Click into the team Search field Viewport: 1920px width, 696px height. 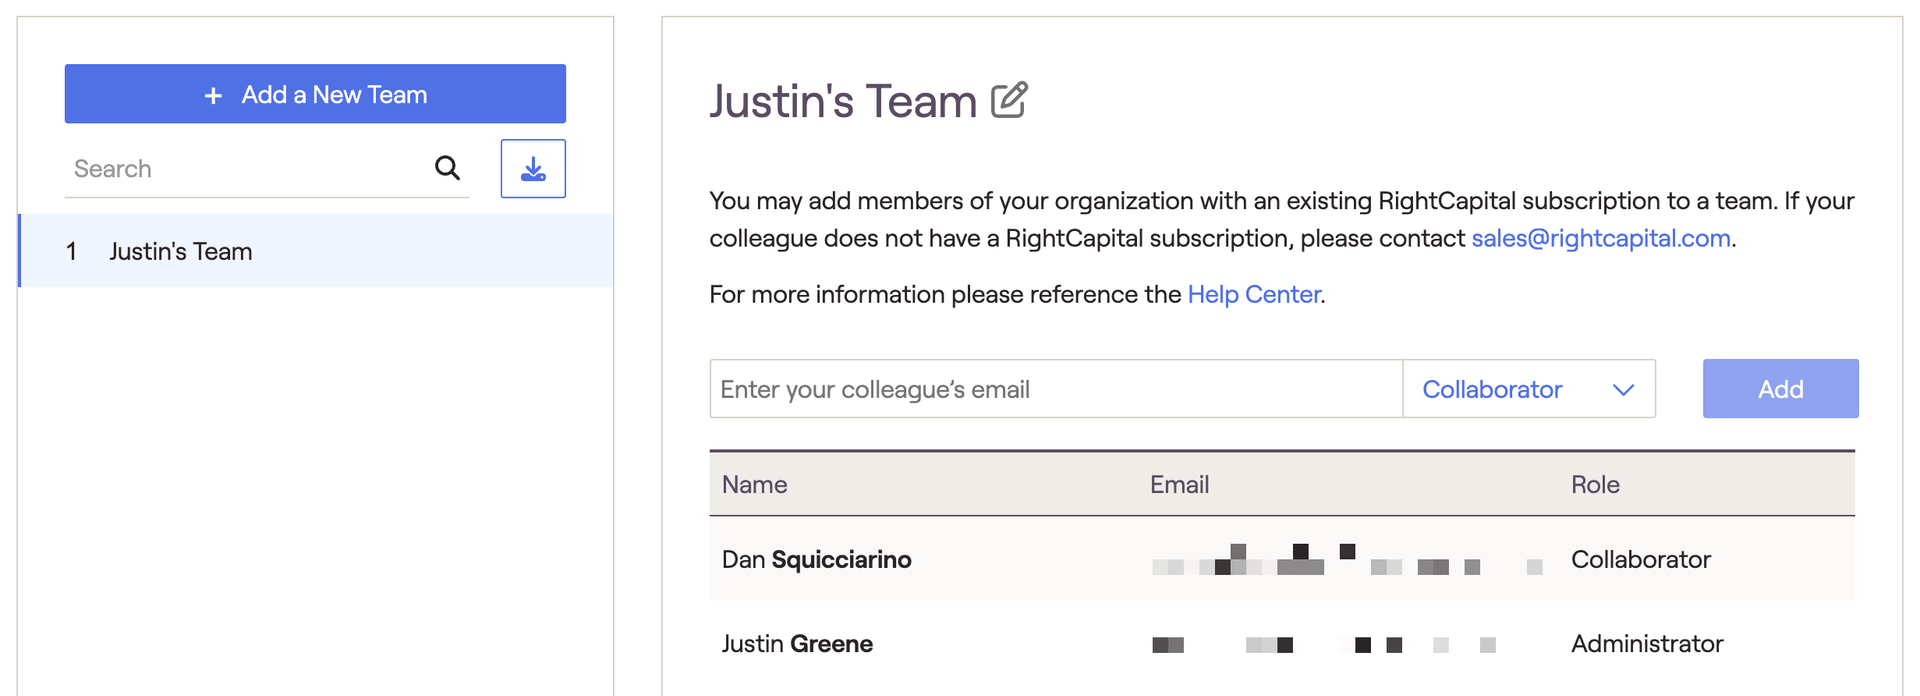(x=250, y=169)
